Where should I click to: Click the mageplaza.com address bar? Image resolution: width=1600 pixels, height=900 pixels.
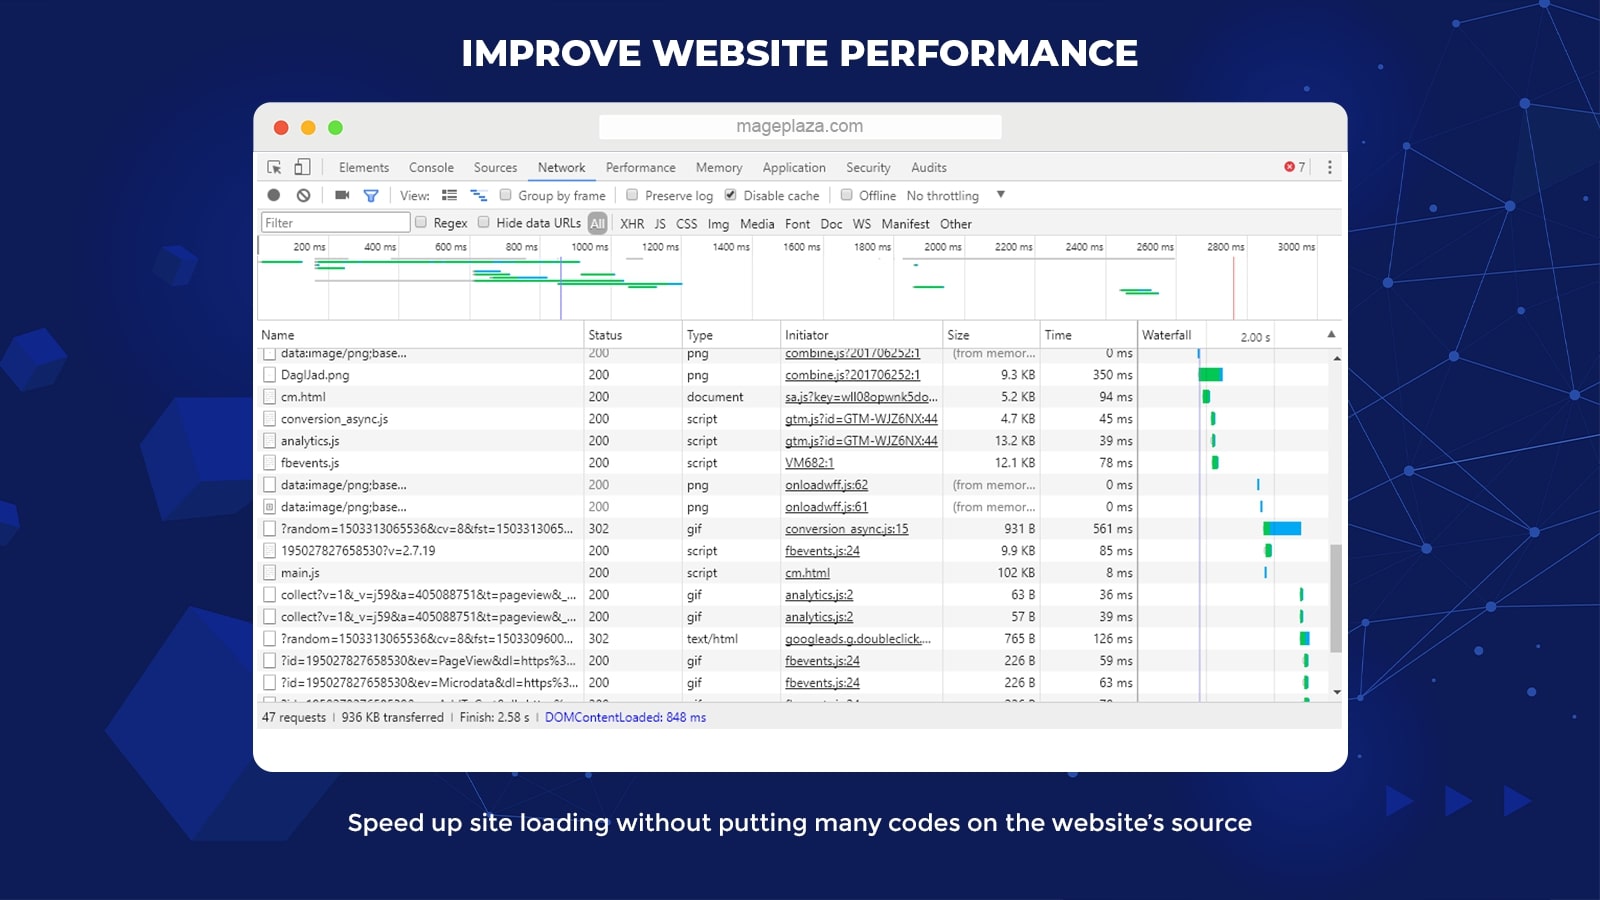(x=800, y=126)
